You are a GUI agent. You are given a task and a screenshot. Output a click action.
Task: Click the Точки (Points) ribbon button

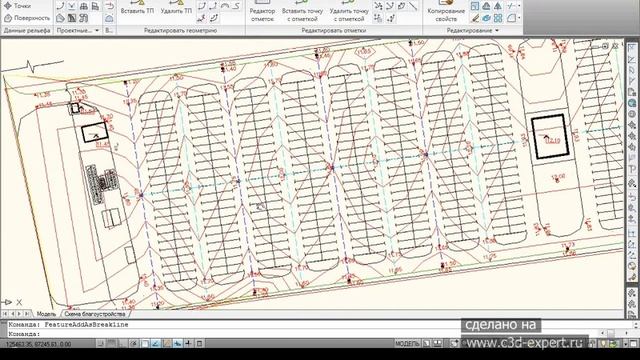(17, 6)
